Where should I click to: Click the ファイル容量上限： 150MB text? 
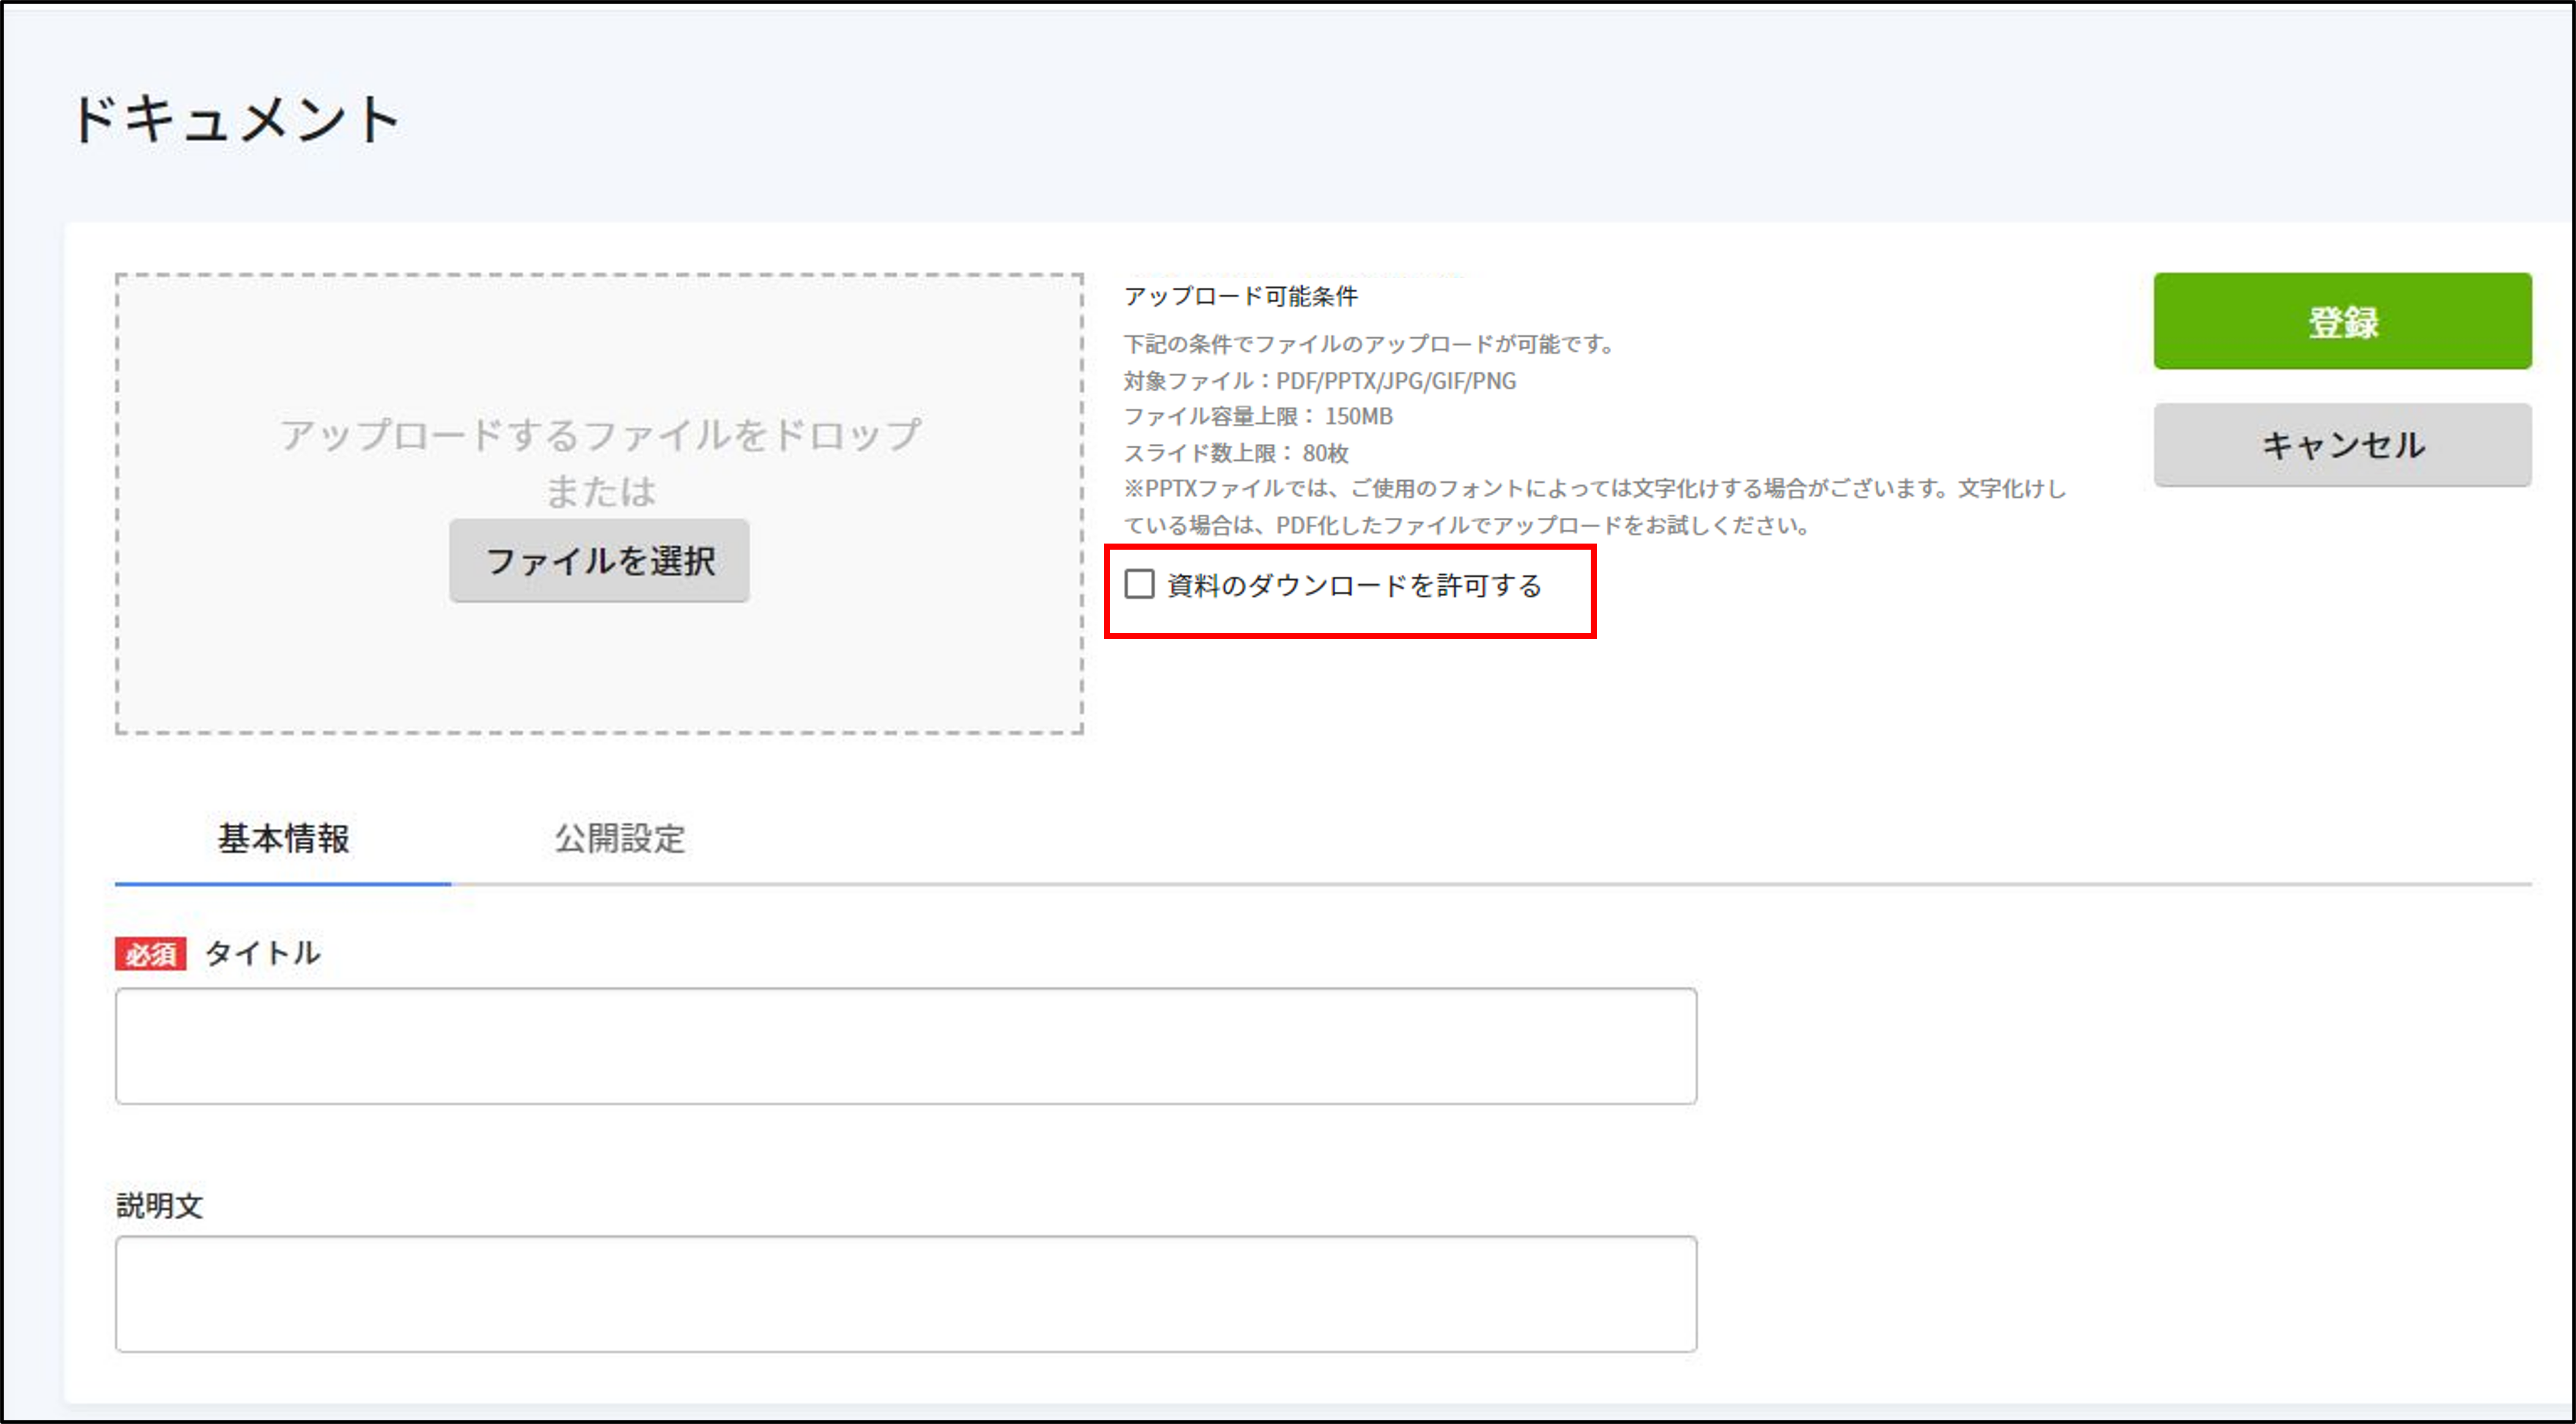(1258, 416)
